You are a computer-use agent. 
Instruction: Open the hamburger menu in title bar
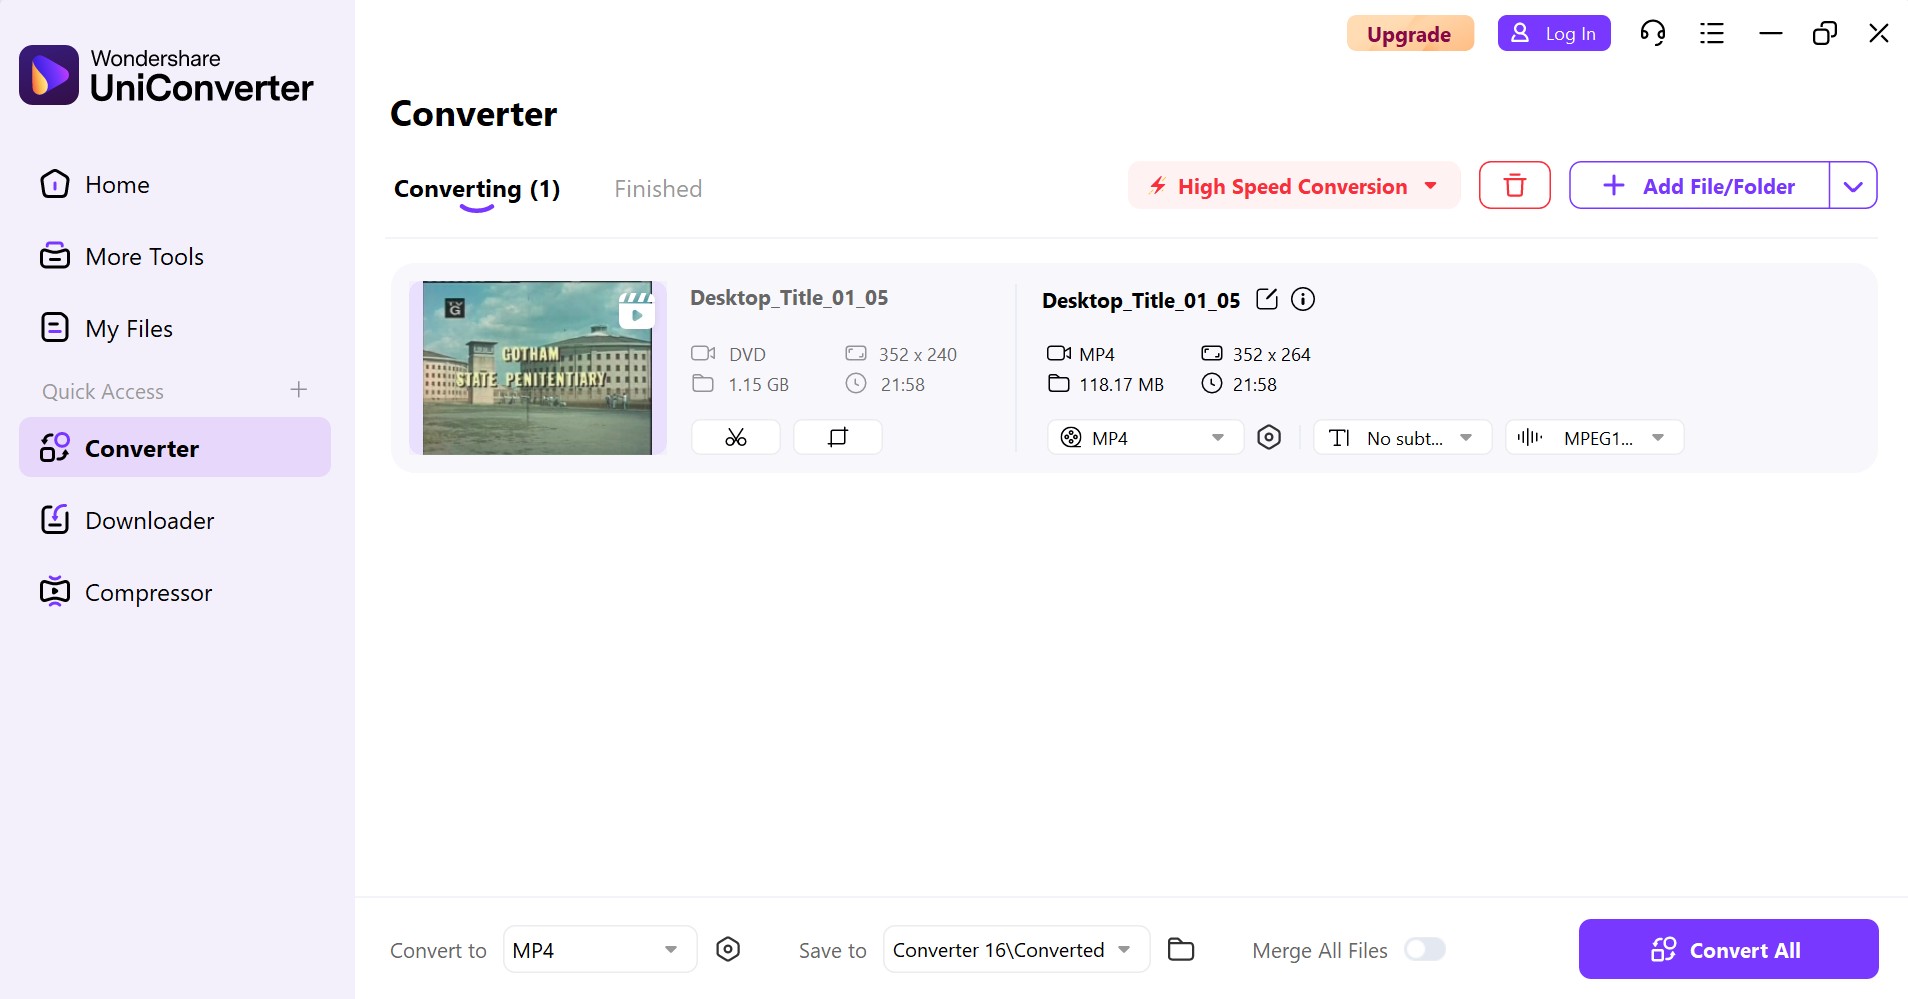point(1712,33)
